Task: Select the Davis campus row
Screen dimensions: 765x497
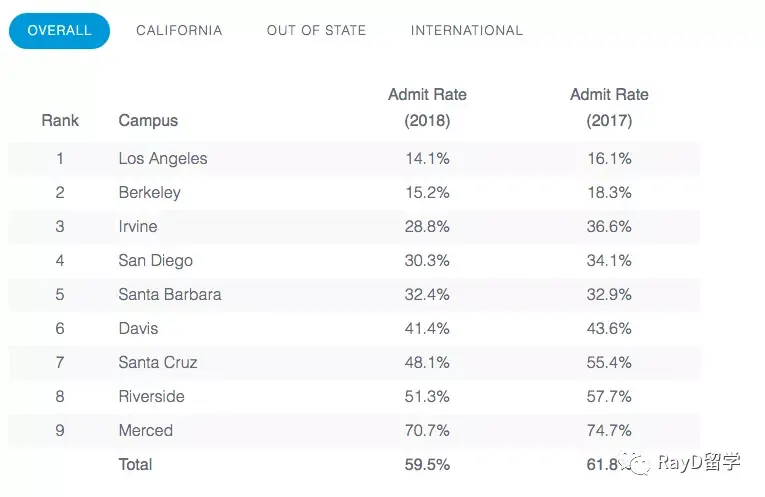Action: pos(354,328)
